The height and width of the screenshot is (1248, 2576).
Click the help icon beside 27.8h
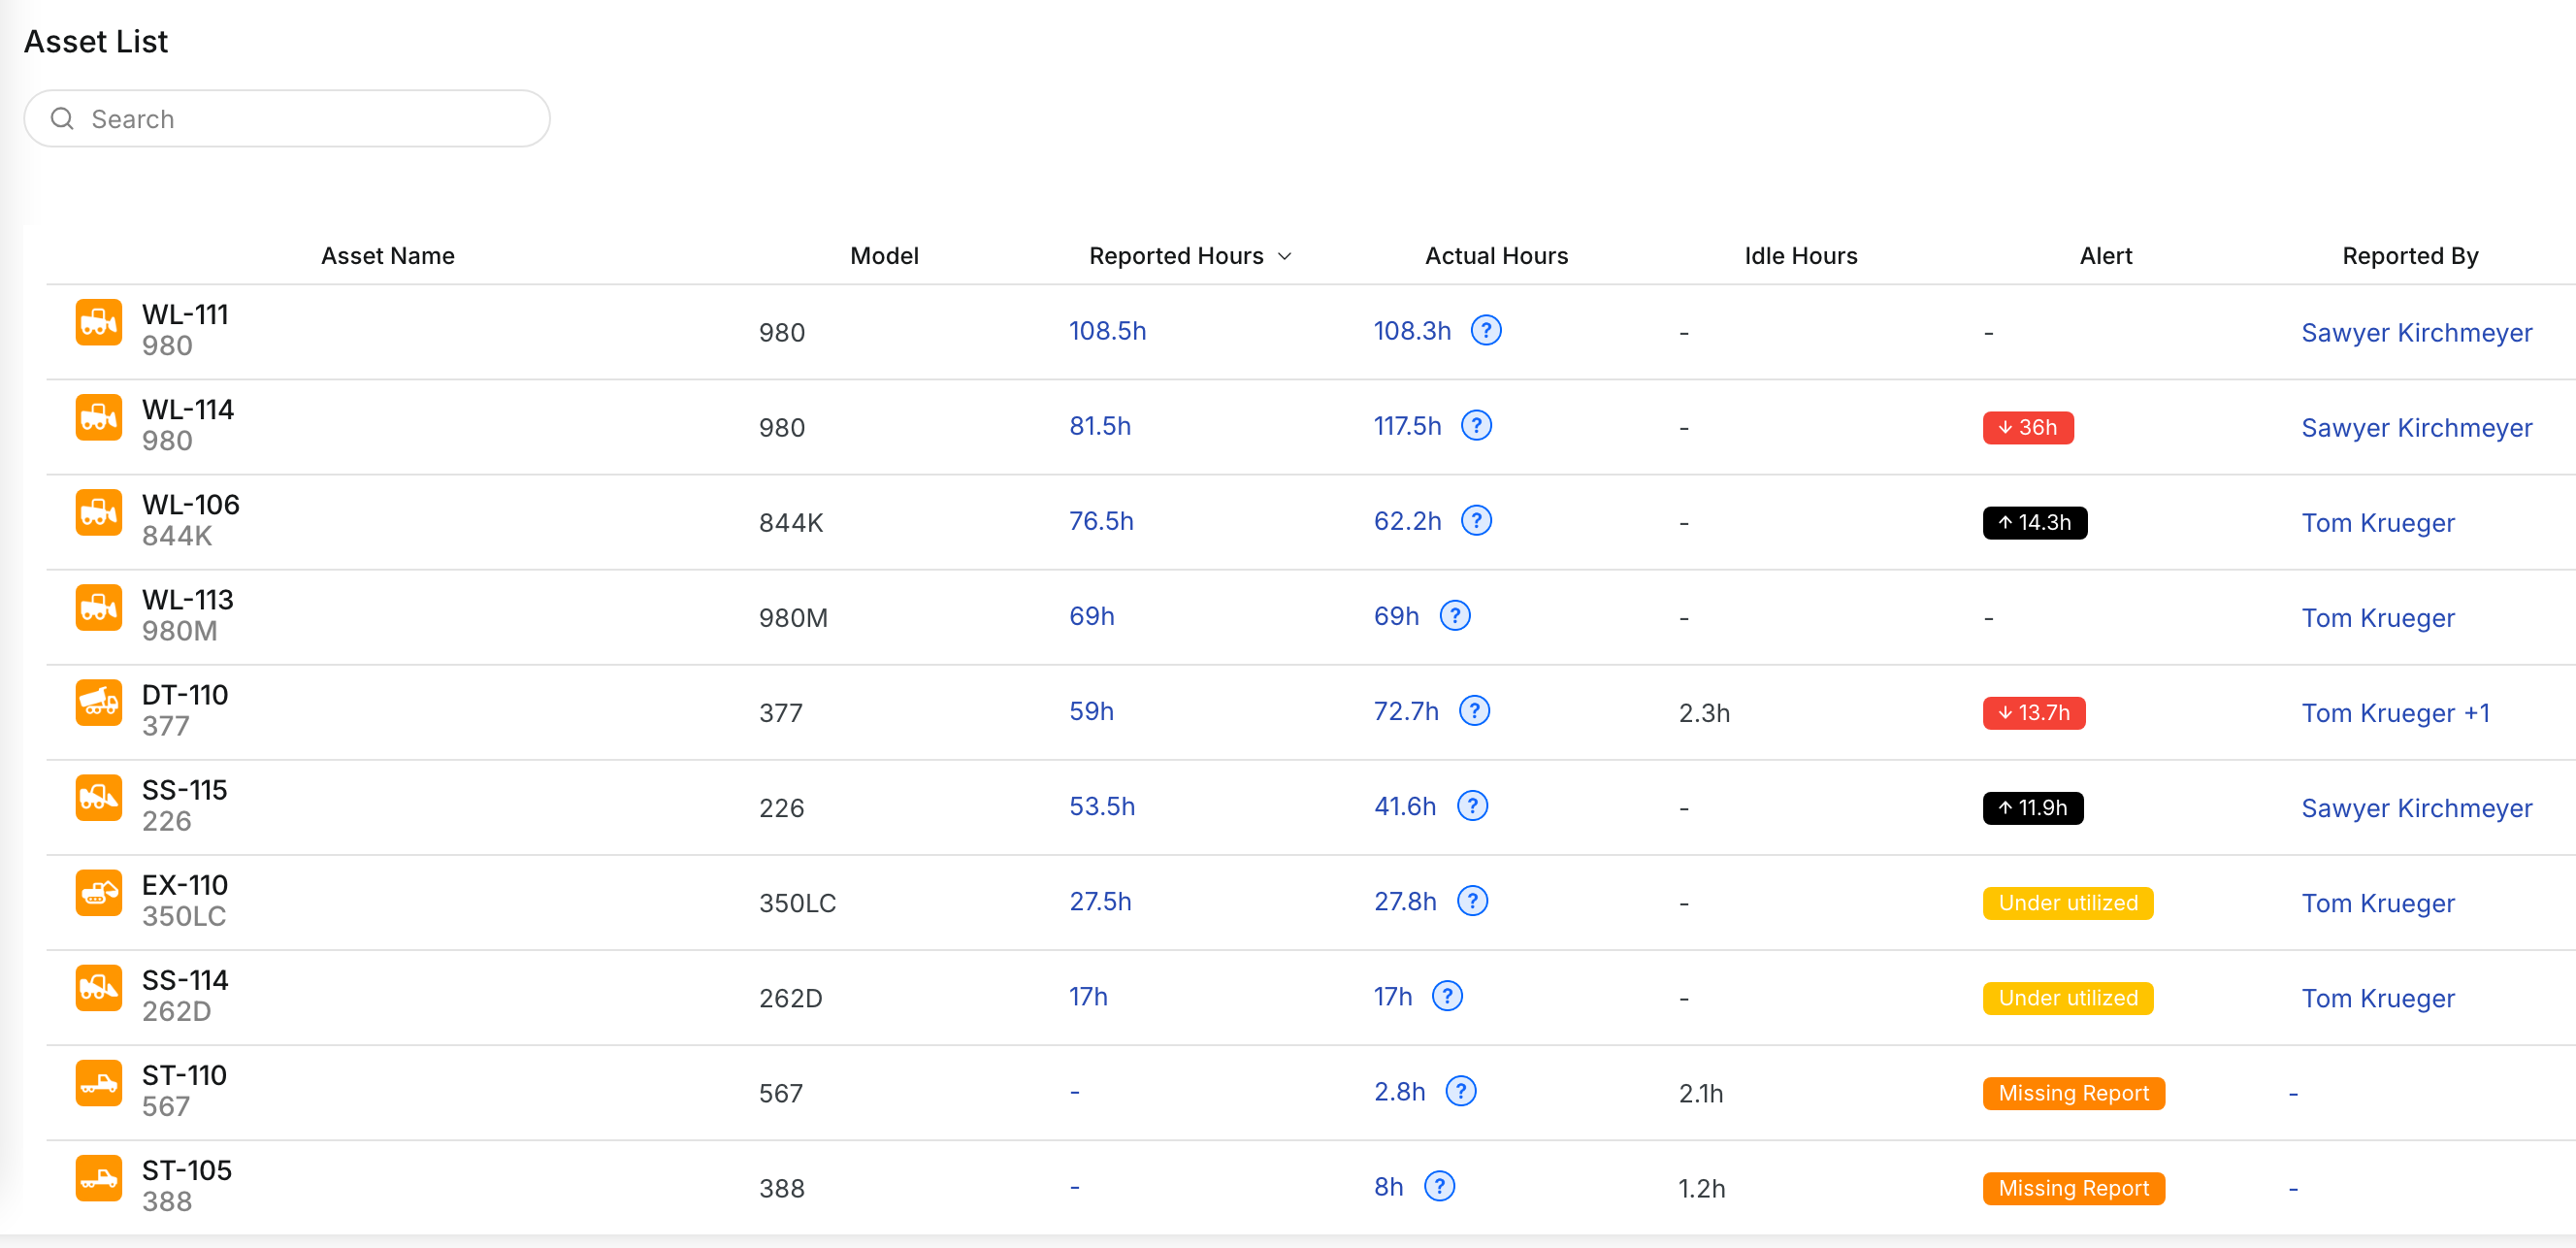coord(1472,900)
